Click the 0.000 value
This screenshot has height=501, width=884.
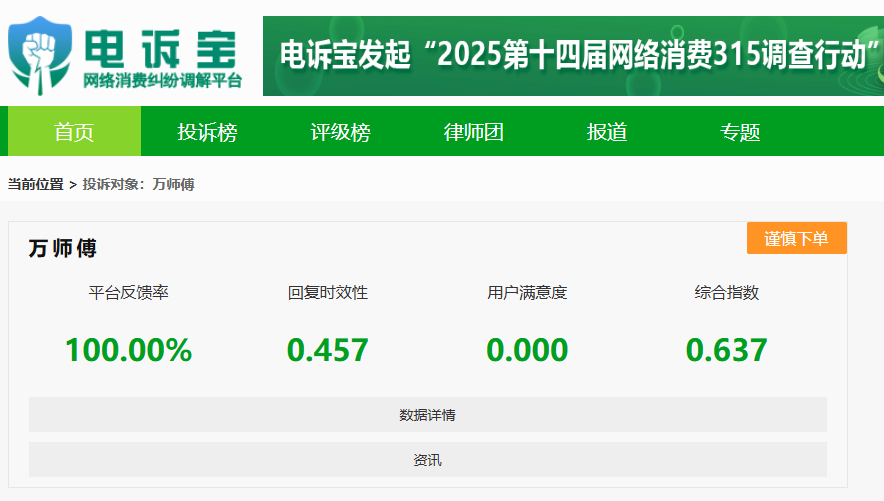[x=527, y=350]
